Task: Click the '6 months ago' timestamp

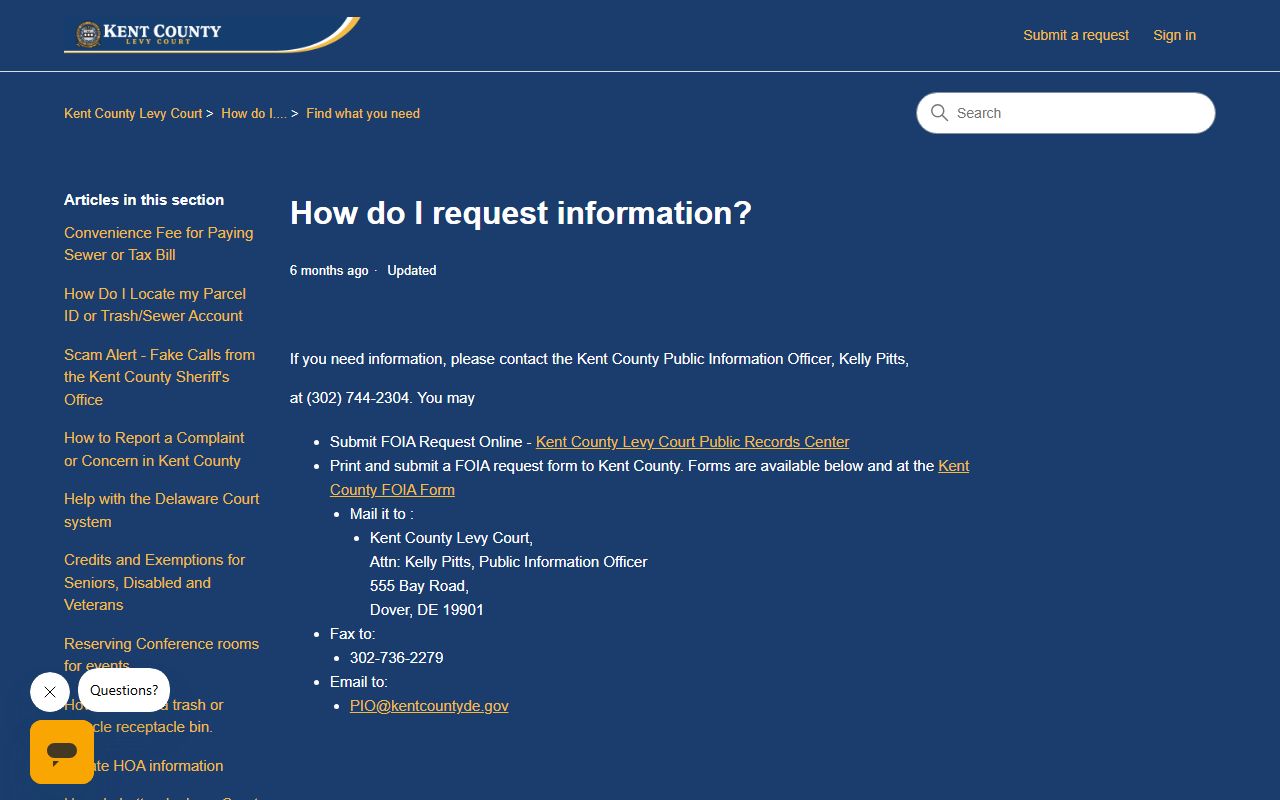Action: pyautogui.click(x=329, y=271)
